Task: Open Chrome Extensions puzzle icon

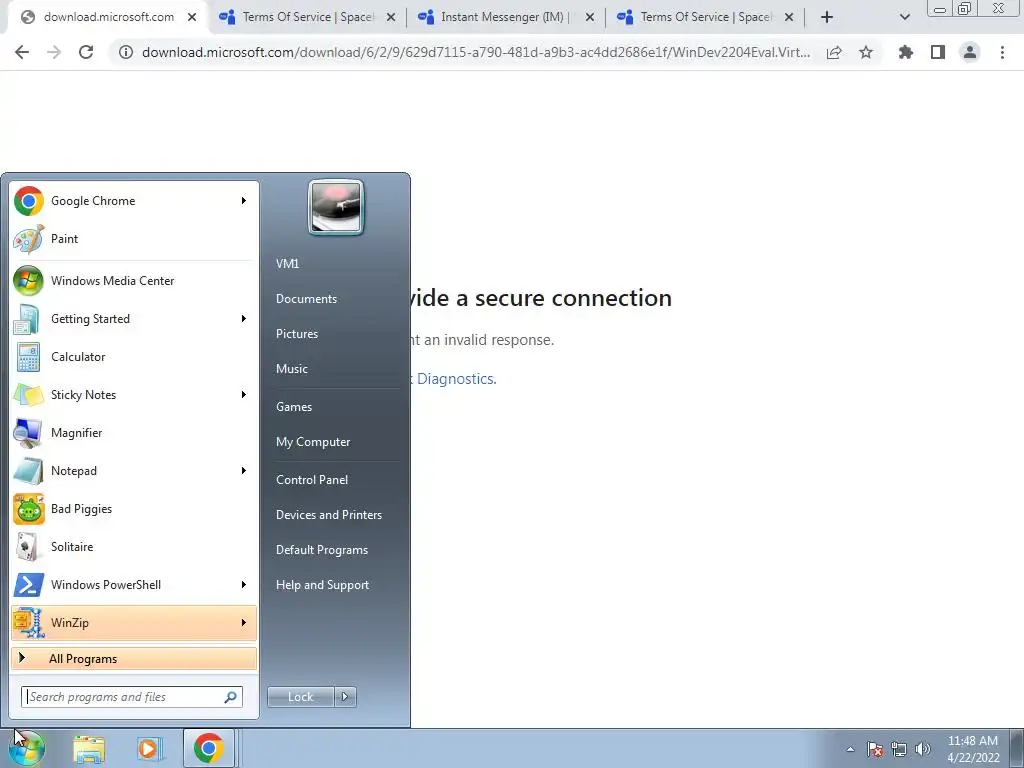Action: pos(906,52)
